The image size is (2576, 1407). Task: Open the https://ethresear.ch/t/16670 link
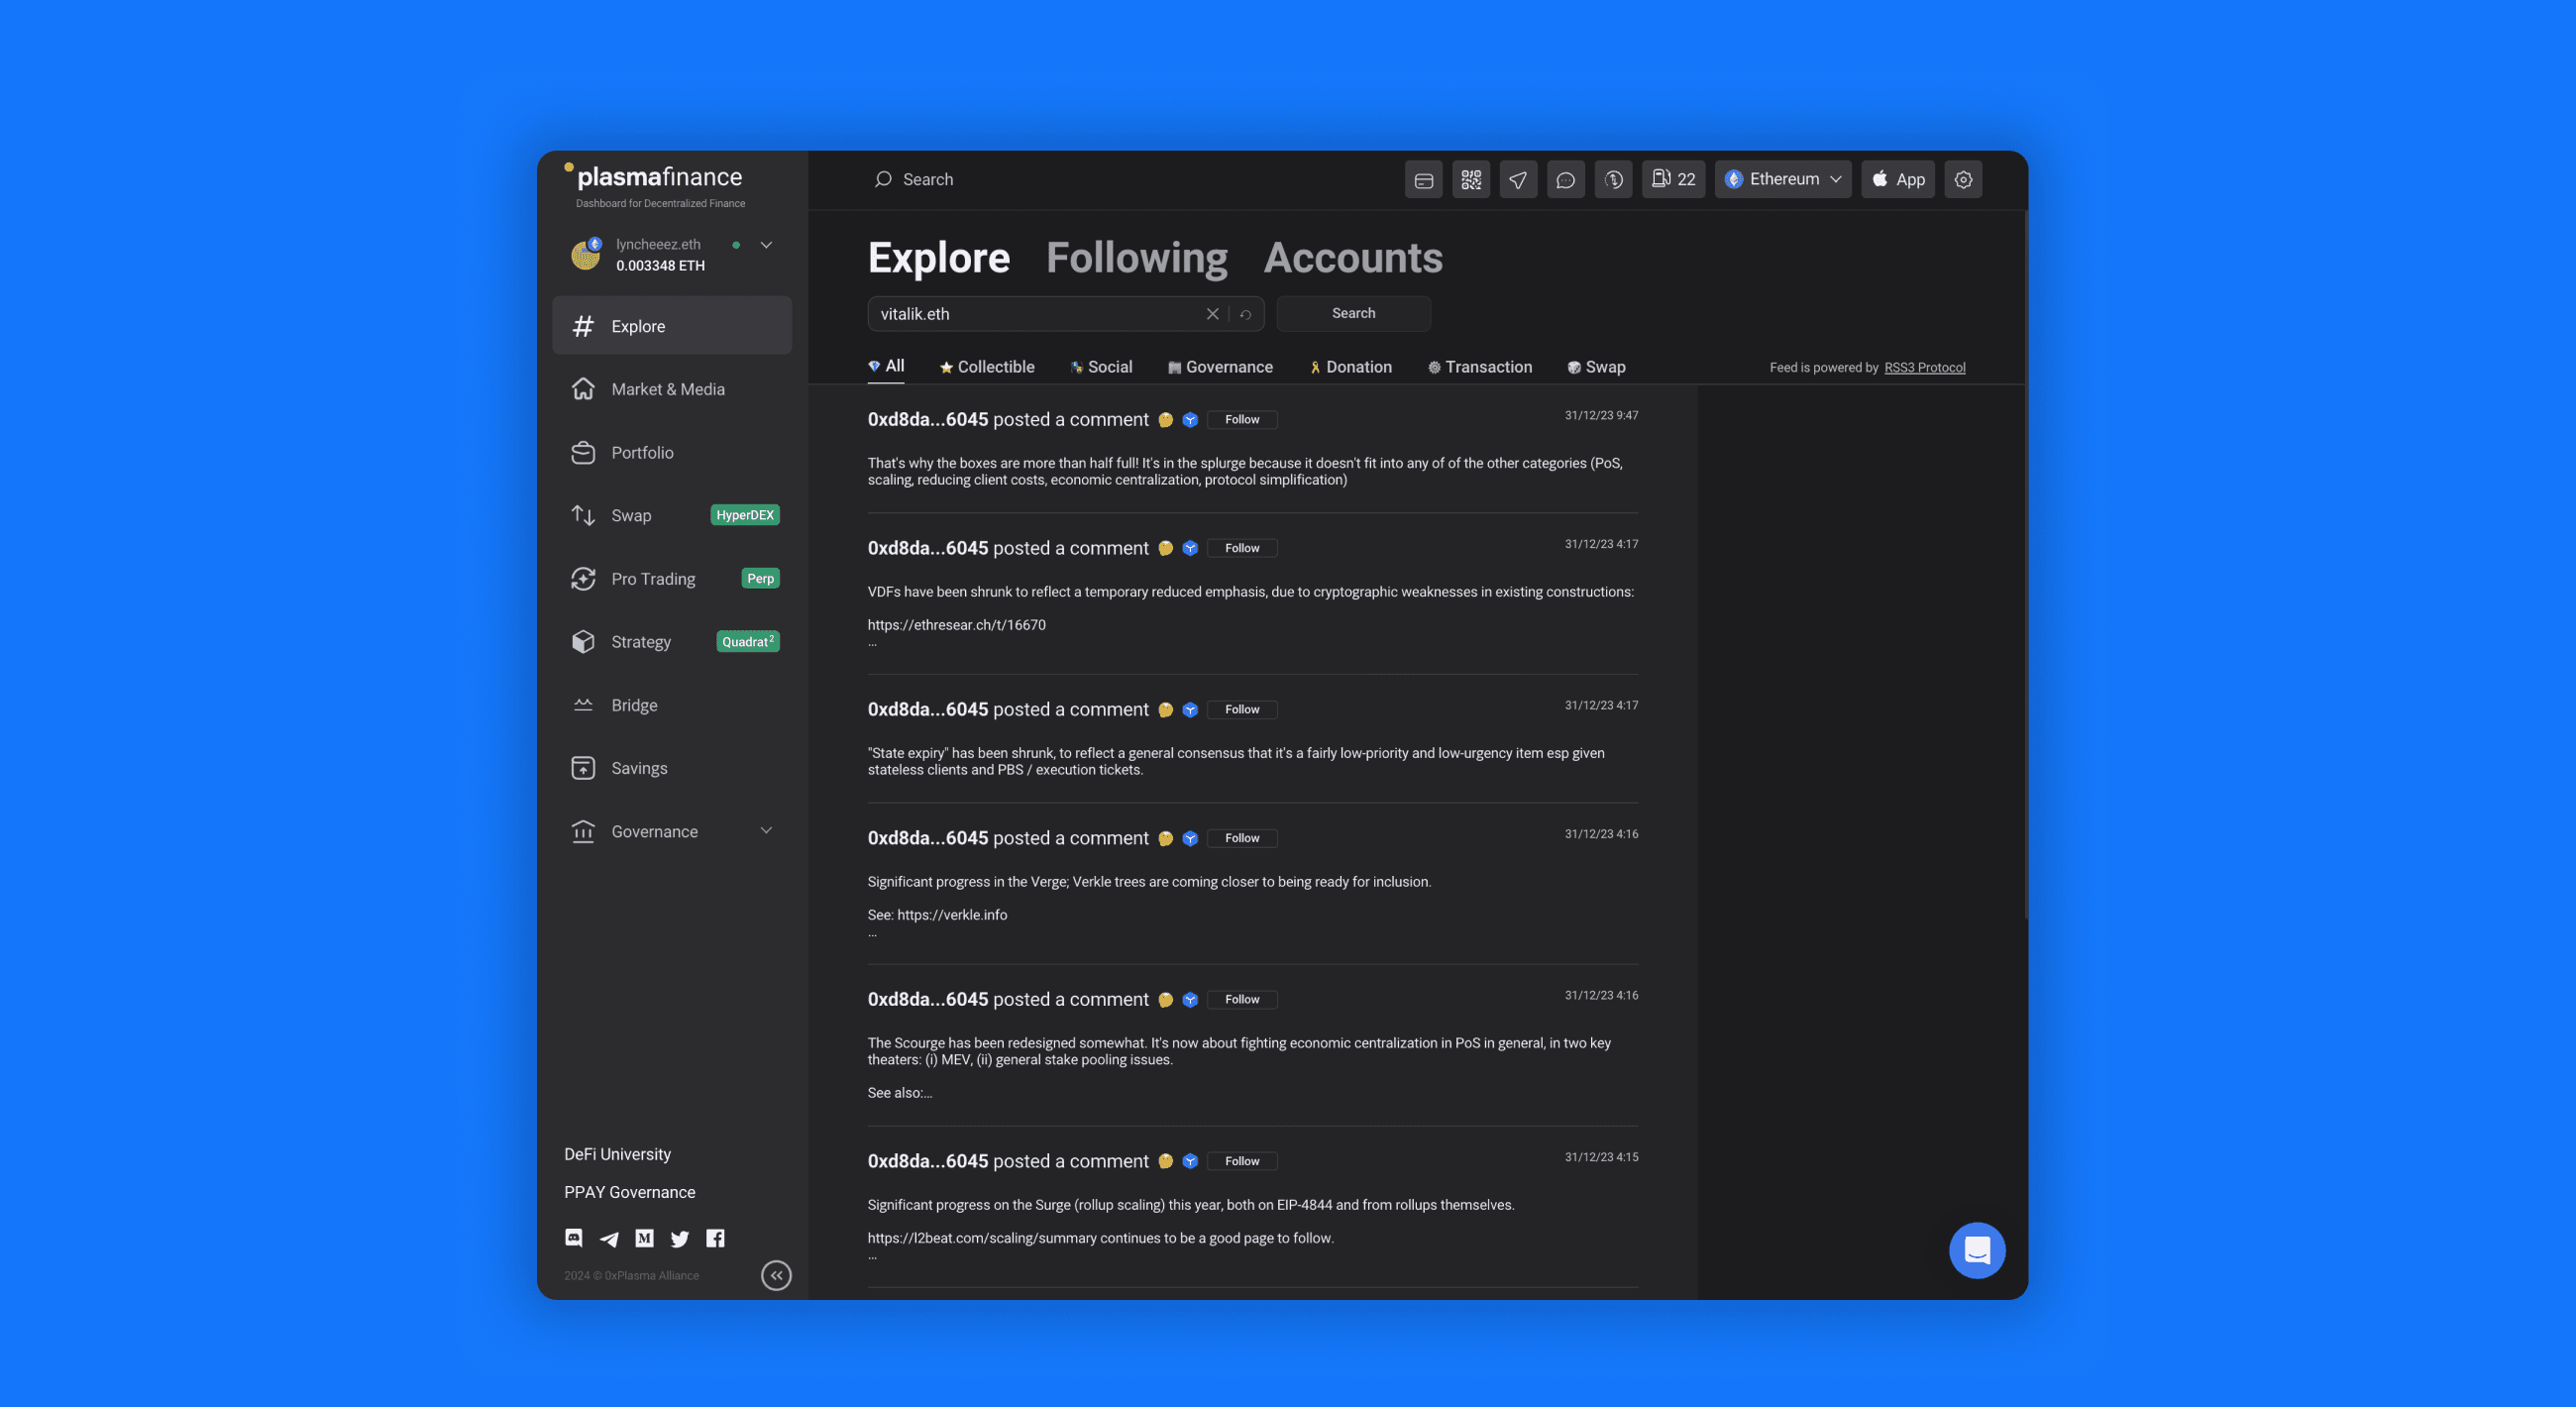956,625
